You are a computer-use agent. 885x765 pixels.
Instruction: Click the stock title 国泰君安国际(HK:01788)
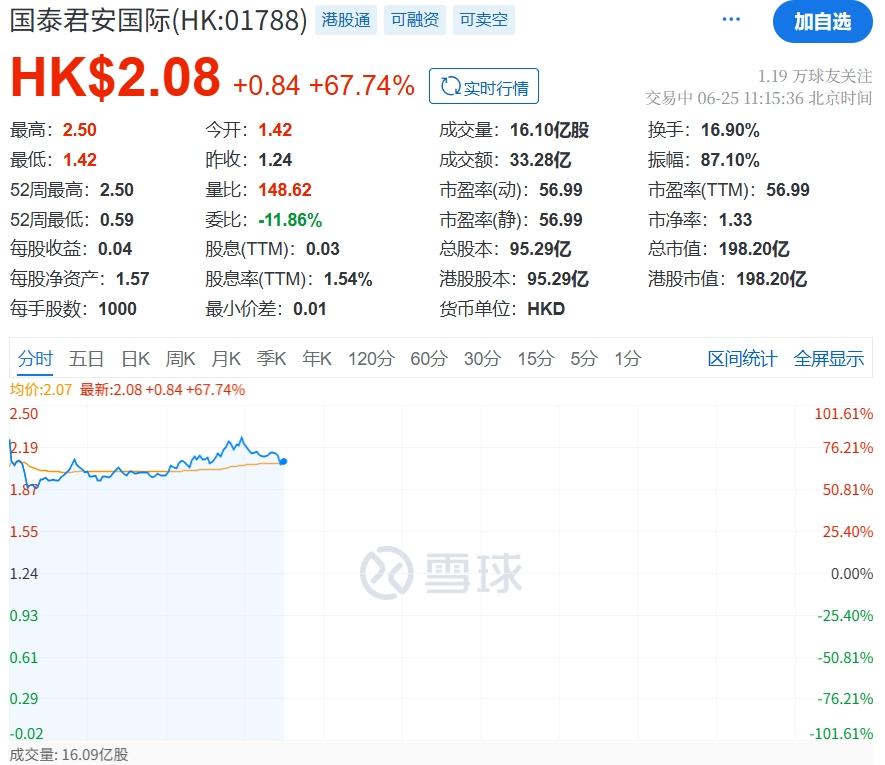[159, 20]
